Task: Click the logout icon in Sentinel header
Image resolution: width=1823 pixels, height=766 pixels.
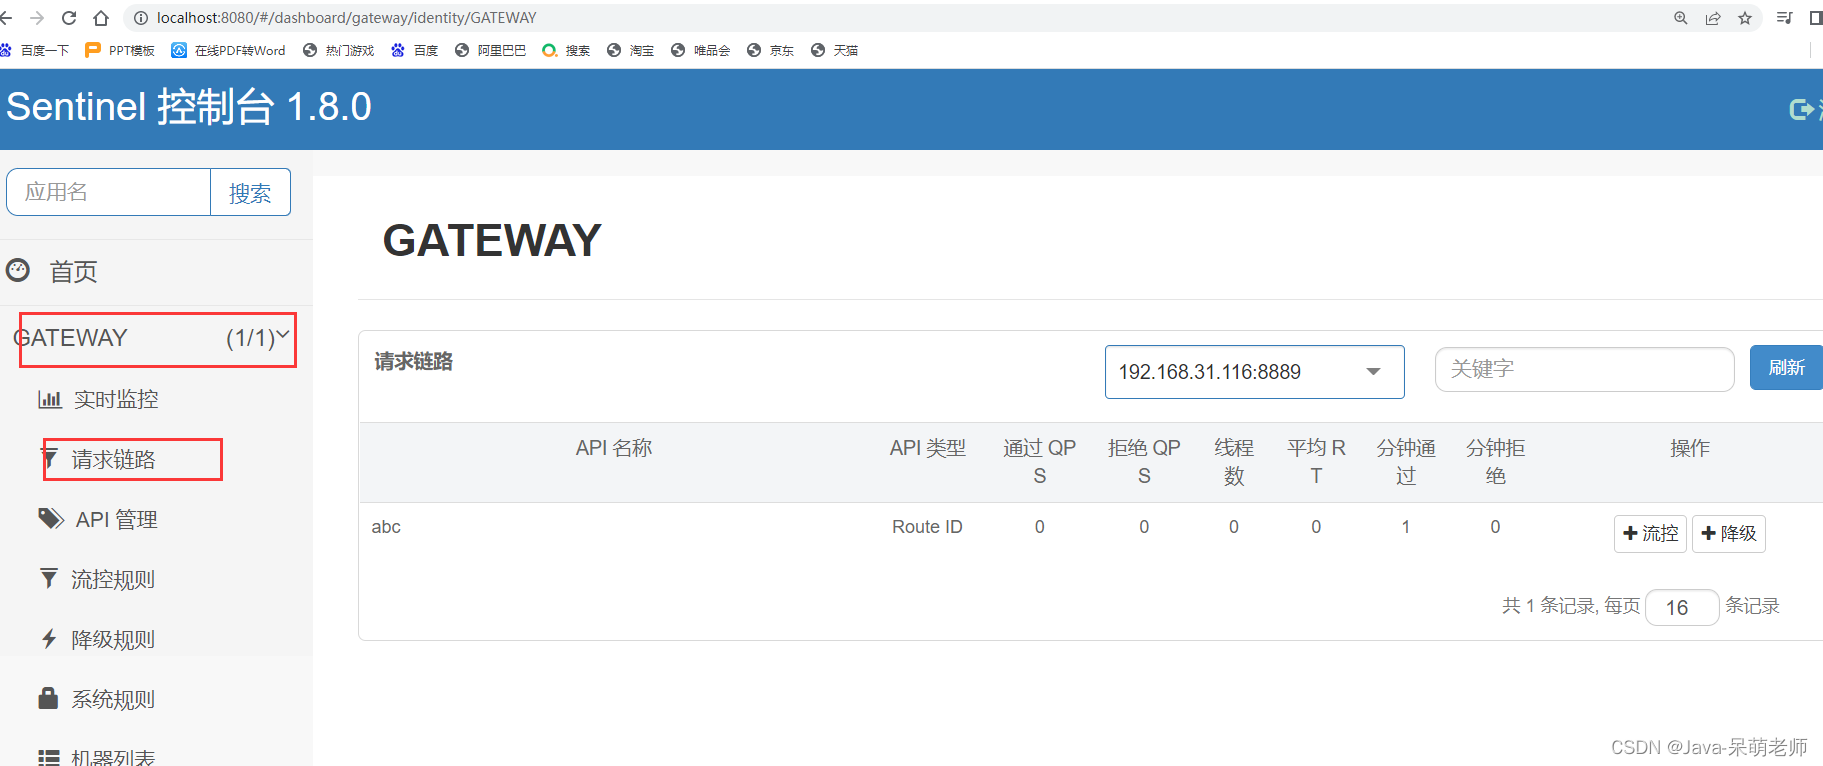Action: (x=1802, y=109)
